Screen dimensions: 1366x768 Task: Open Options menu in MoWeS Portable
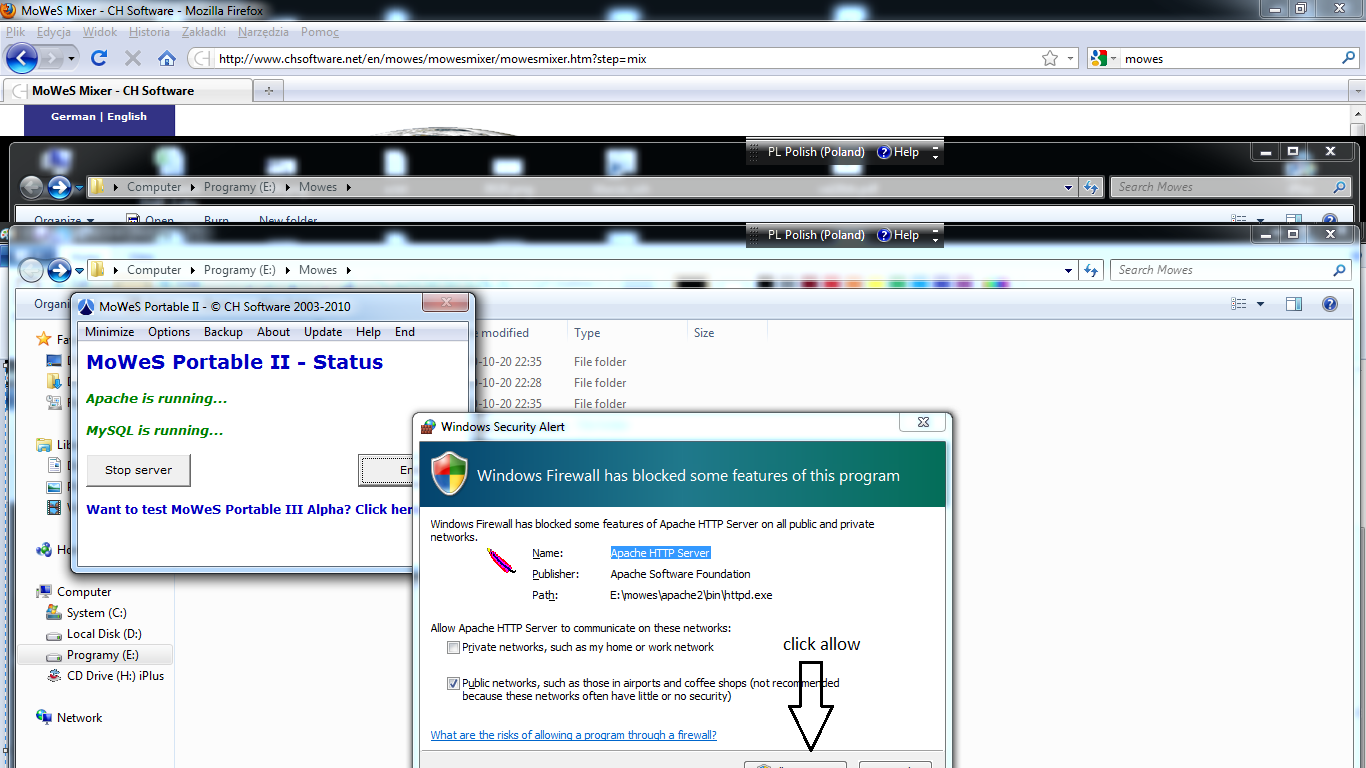(x=169, y=332)
